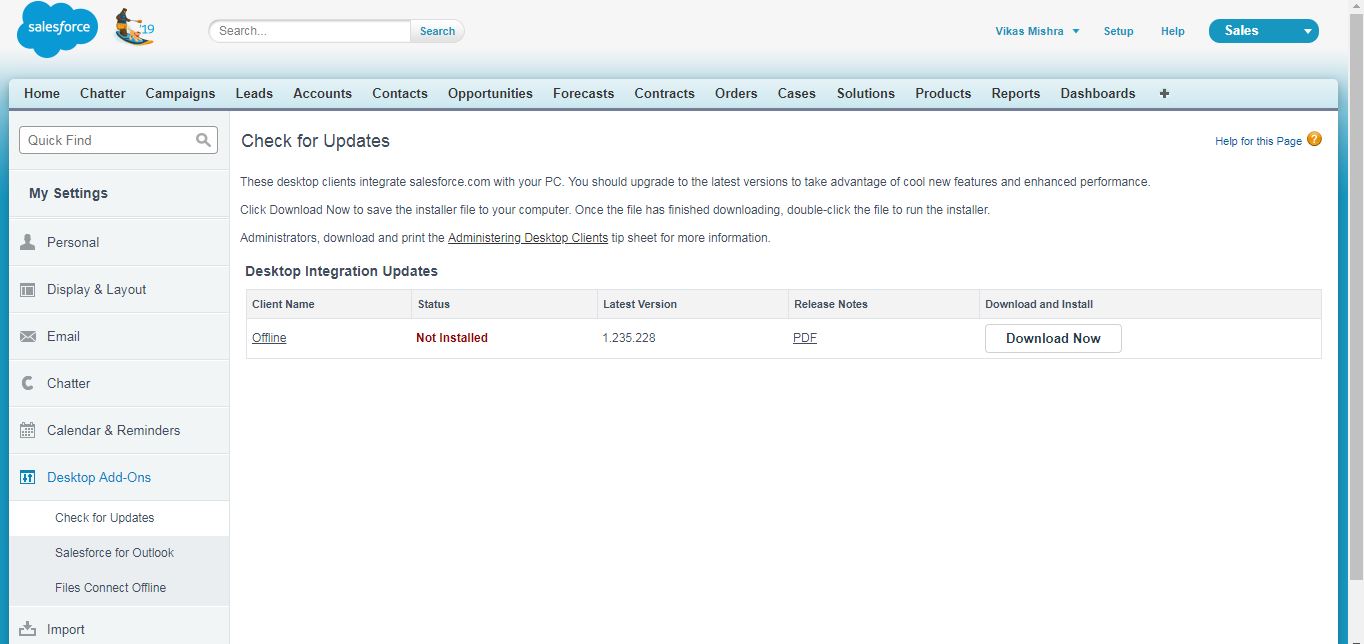Open the Opportunities tab
This screenshot has width=1364, height=644.
tap(490, 93)
